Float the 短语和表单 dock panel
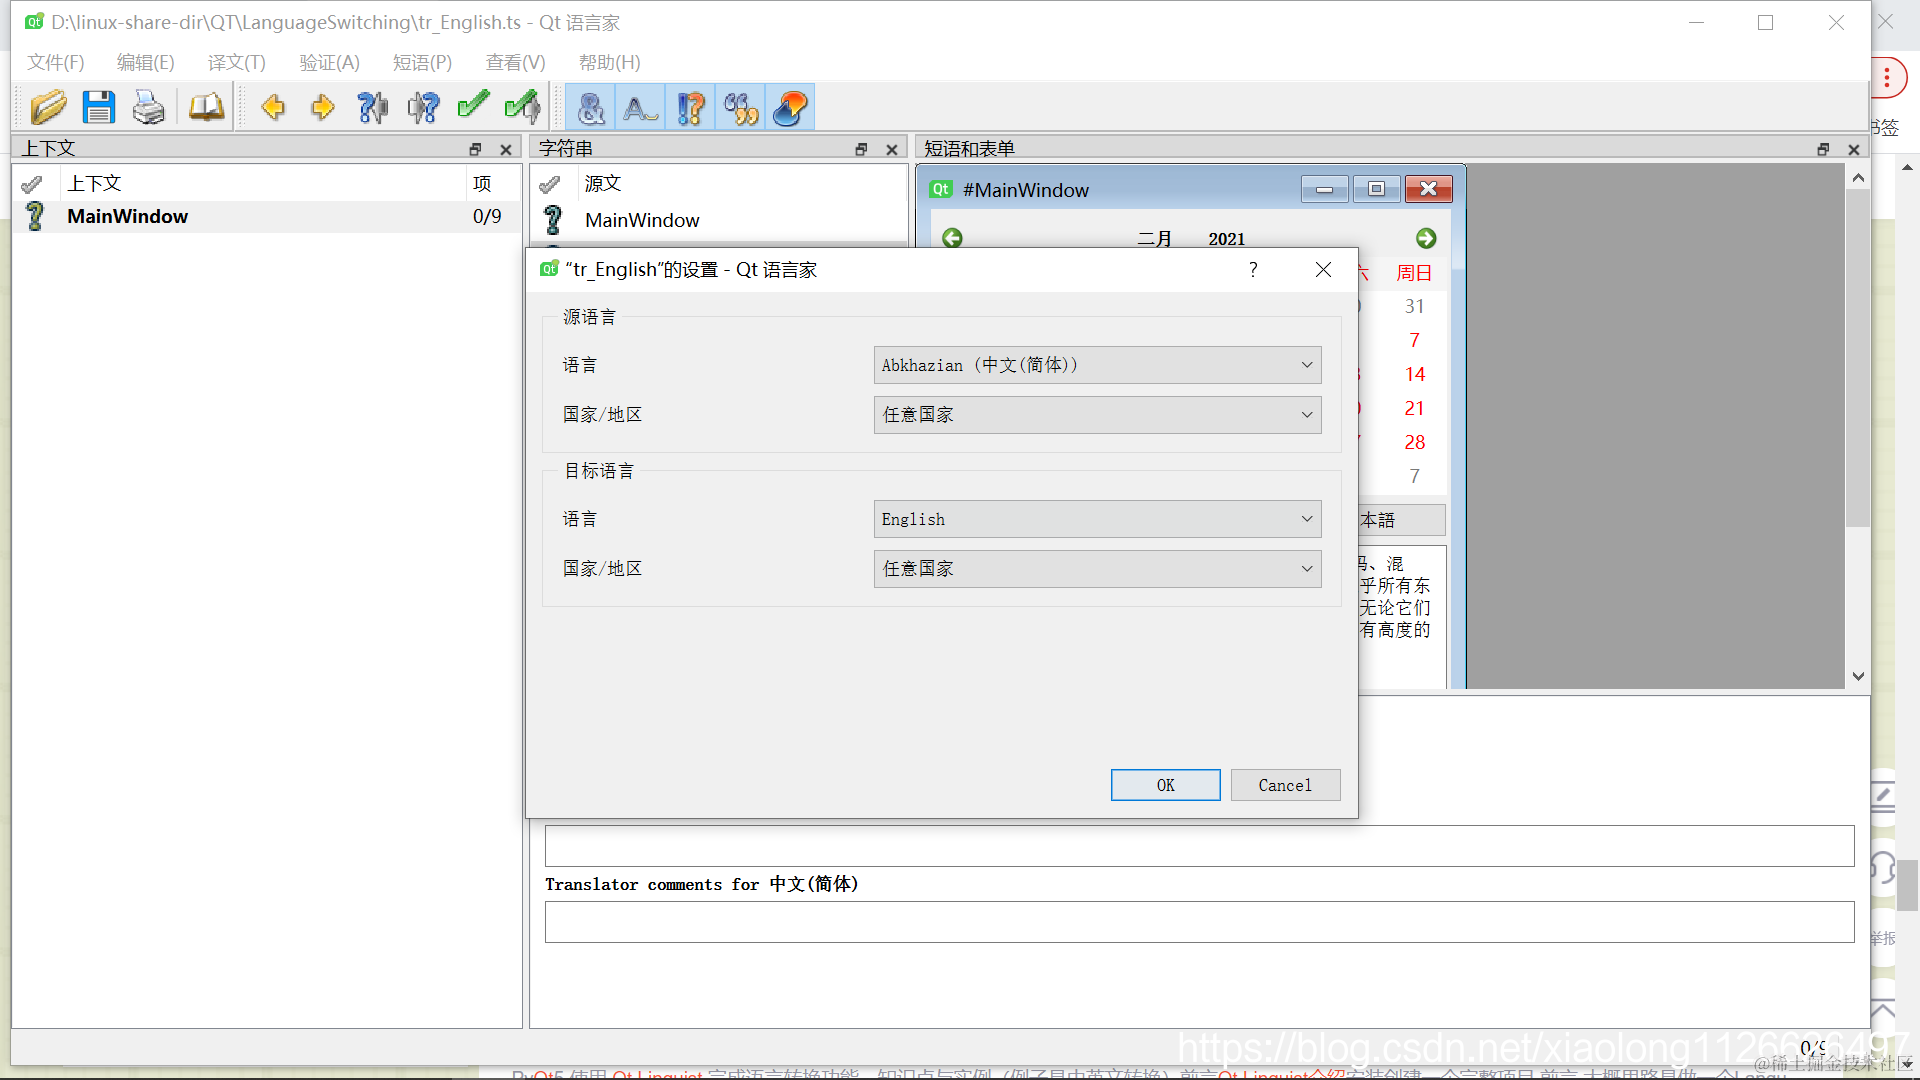Screen dimensions: 1920x1080 (1823, 149)
